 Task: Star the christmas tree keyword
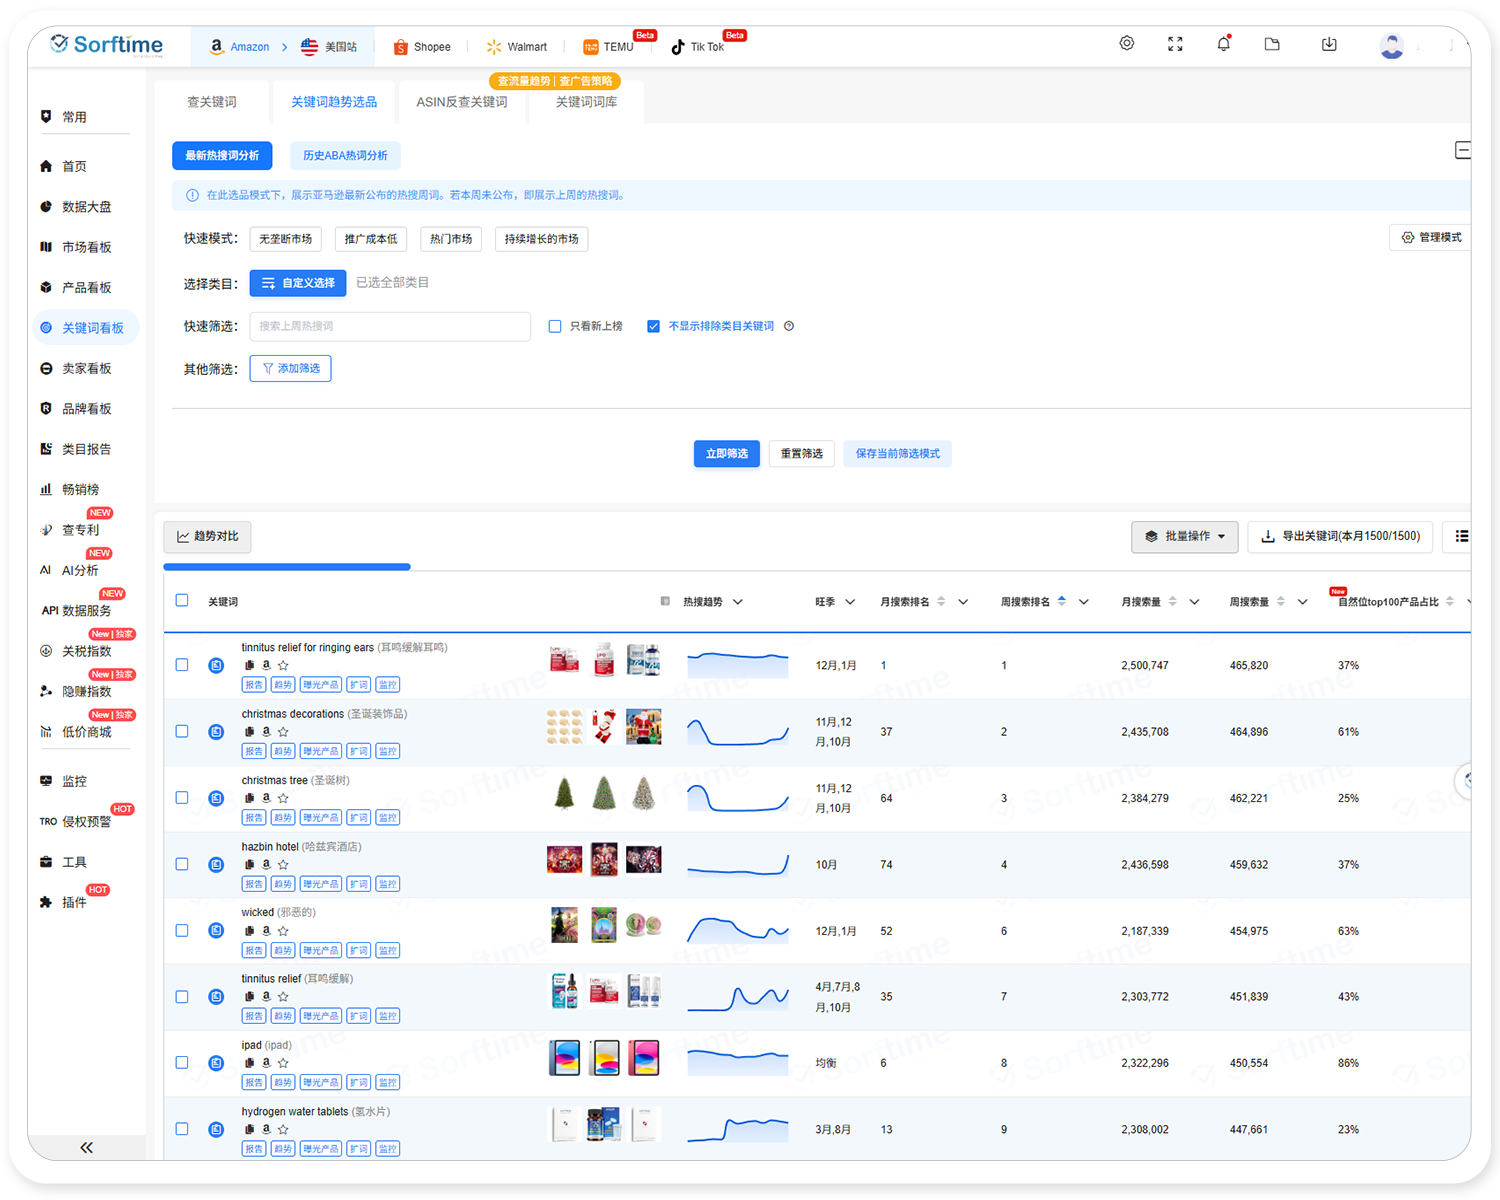[283, 798]
